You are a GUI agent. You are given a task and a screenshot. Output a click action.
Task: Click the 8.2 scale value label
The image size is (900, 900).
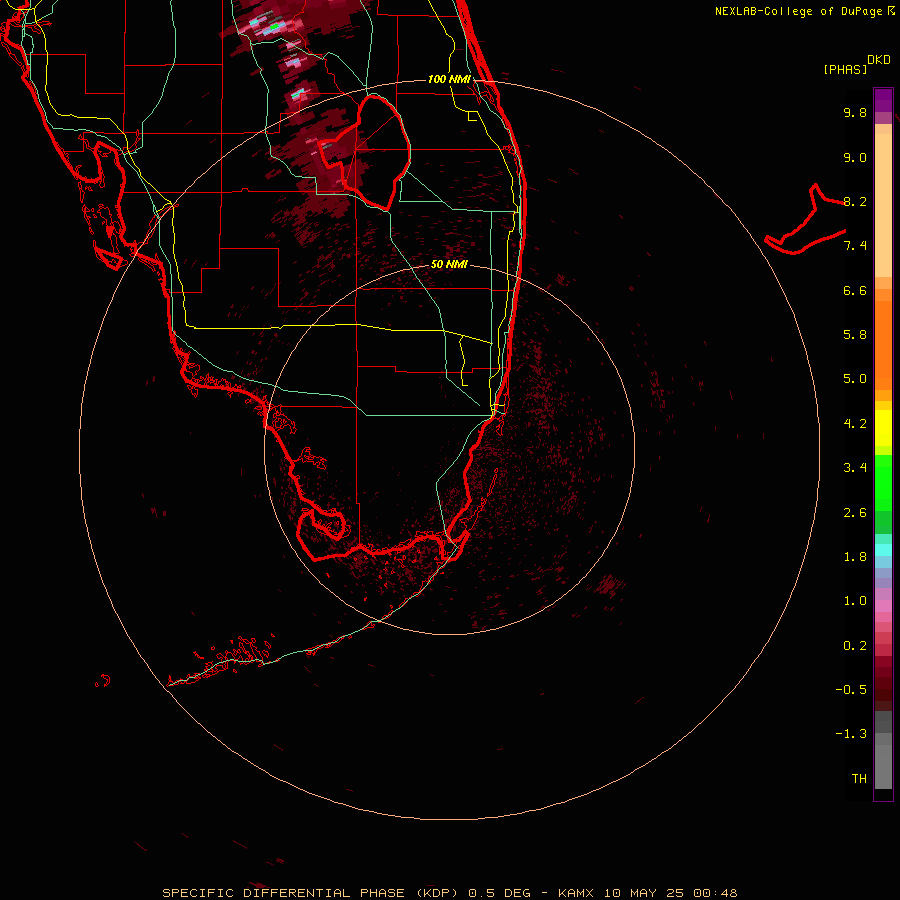[855, 201]
